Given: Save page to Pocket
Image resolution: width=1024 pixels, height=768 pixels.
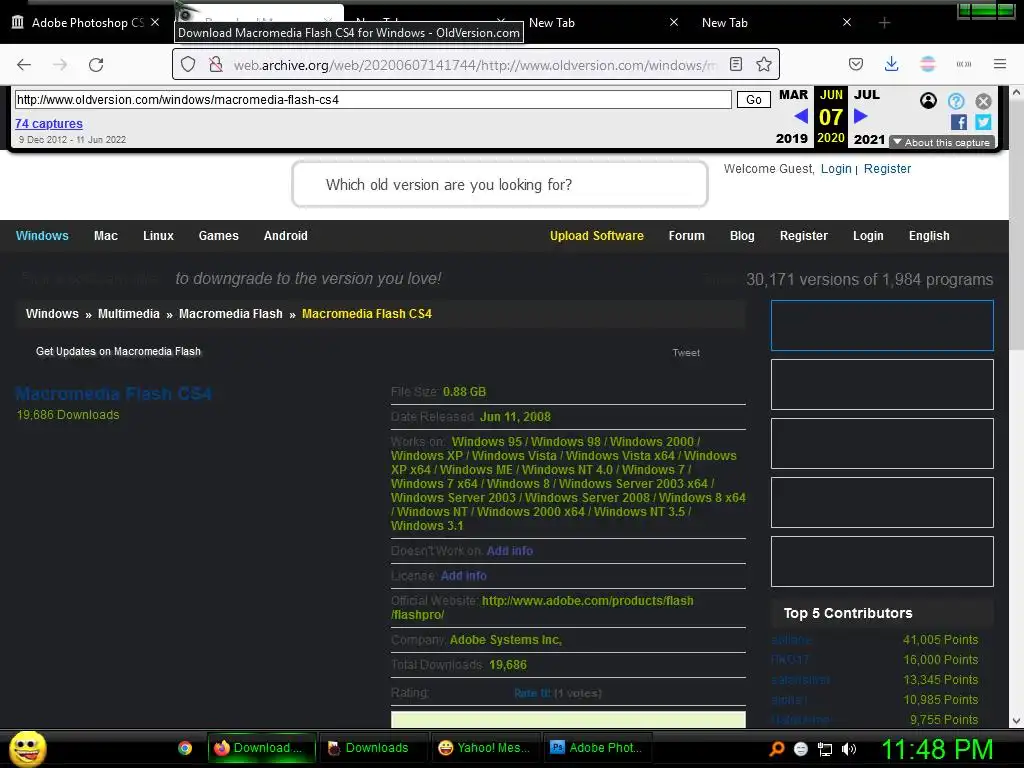Looking at the screenshot, I should tap(856, 64).
